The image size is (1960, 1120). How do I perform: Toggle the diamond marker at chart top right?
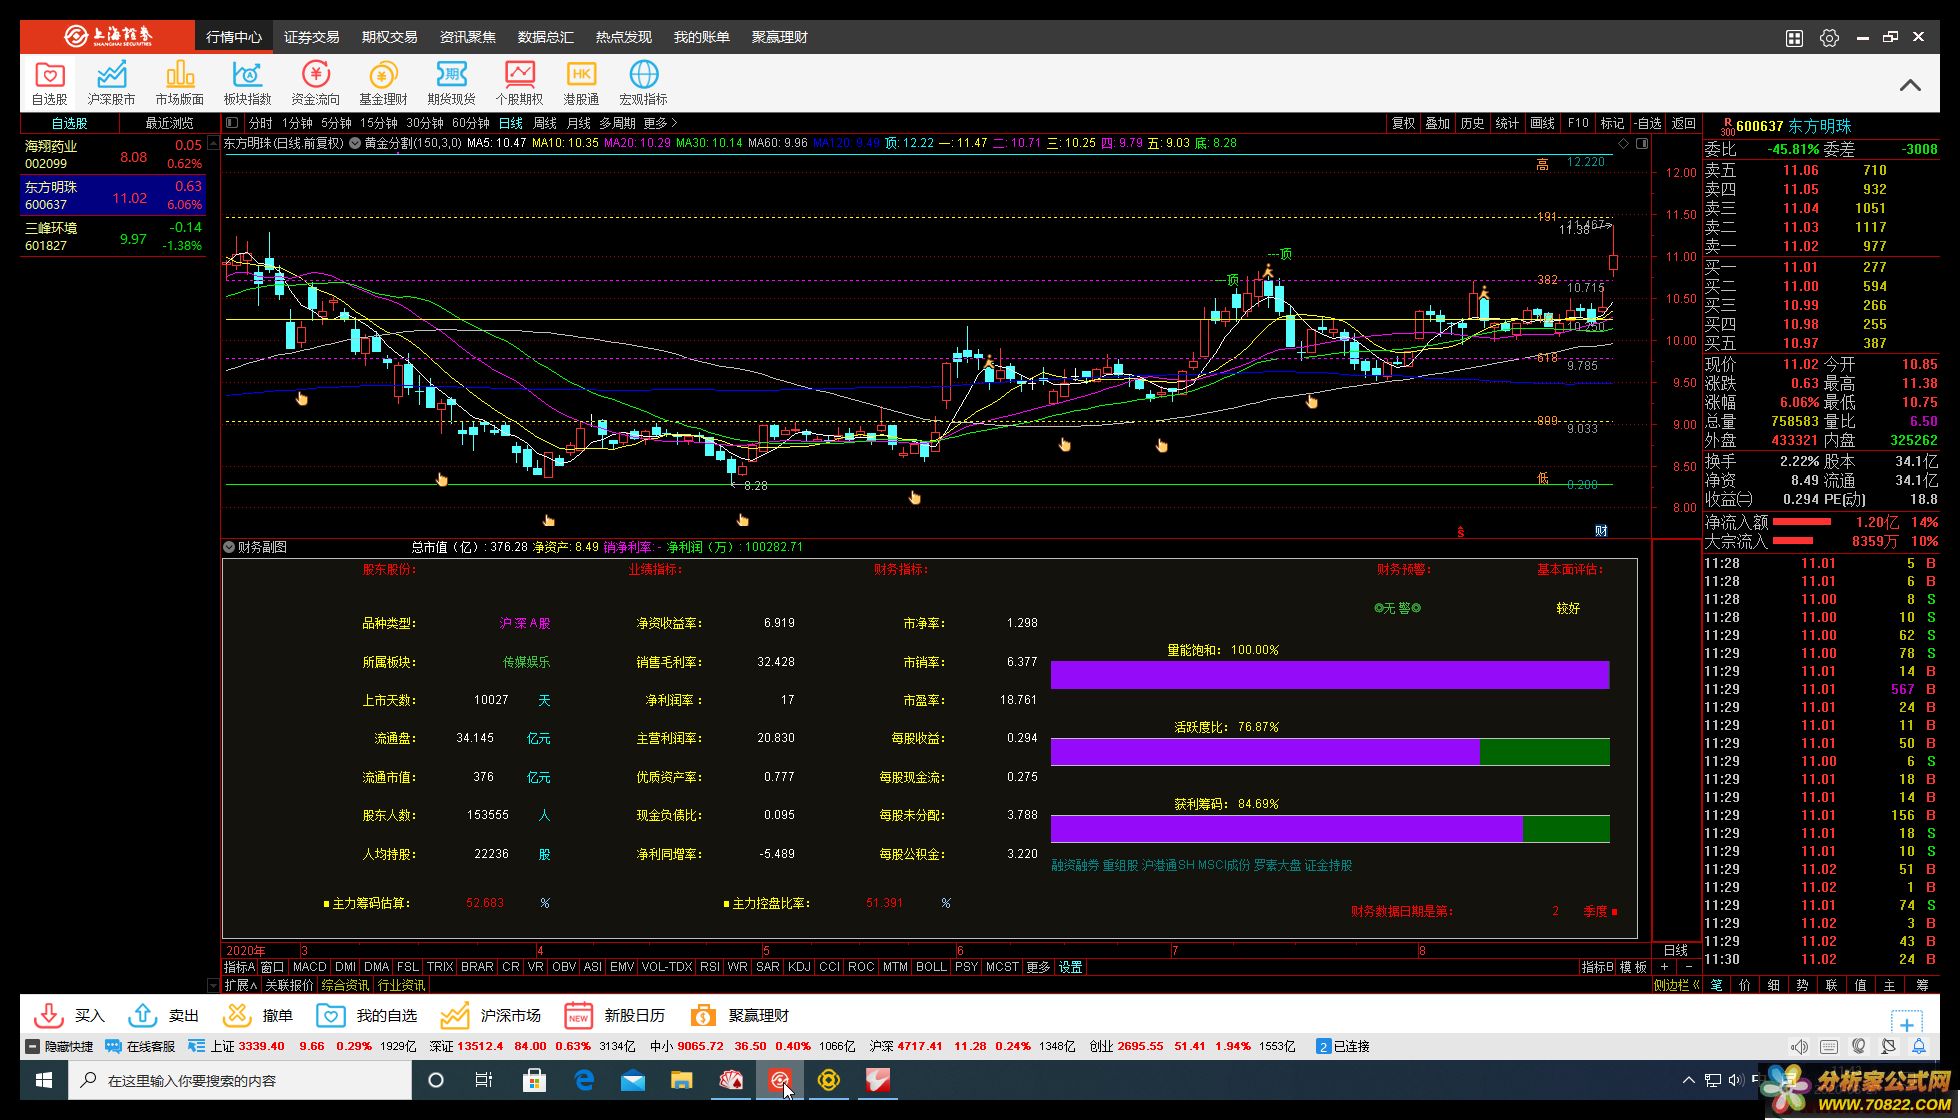click(1623, 143)
